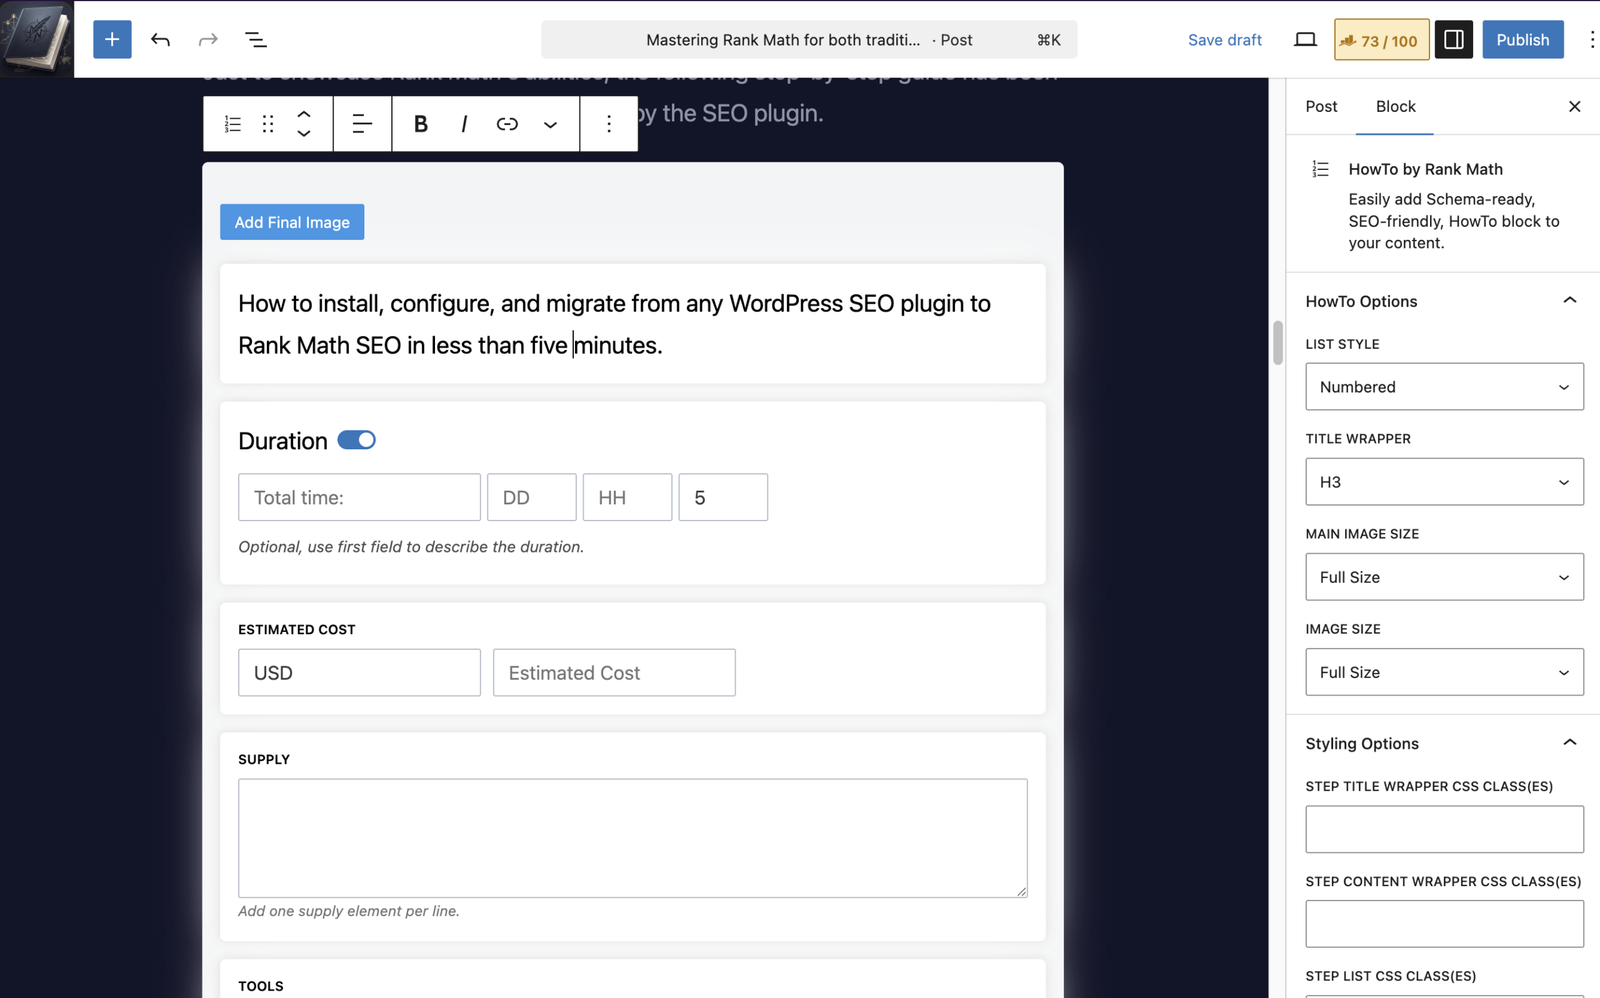
Task: Redo the last undone change
Action: pos(208,40)
